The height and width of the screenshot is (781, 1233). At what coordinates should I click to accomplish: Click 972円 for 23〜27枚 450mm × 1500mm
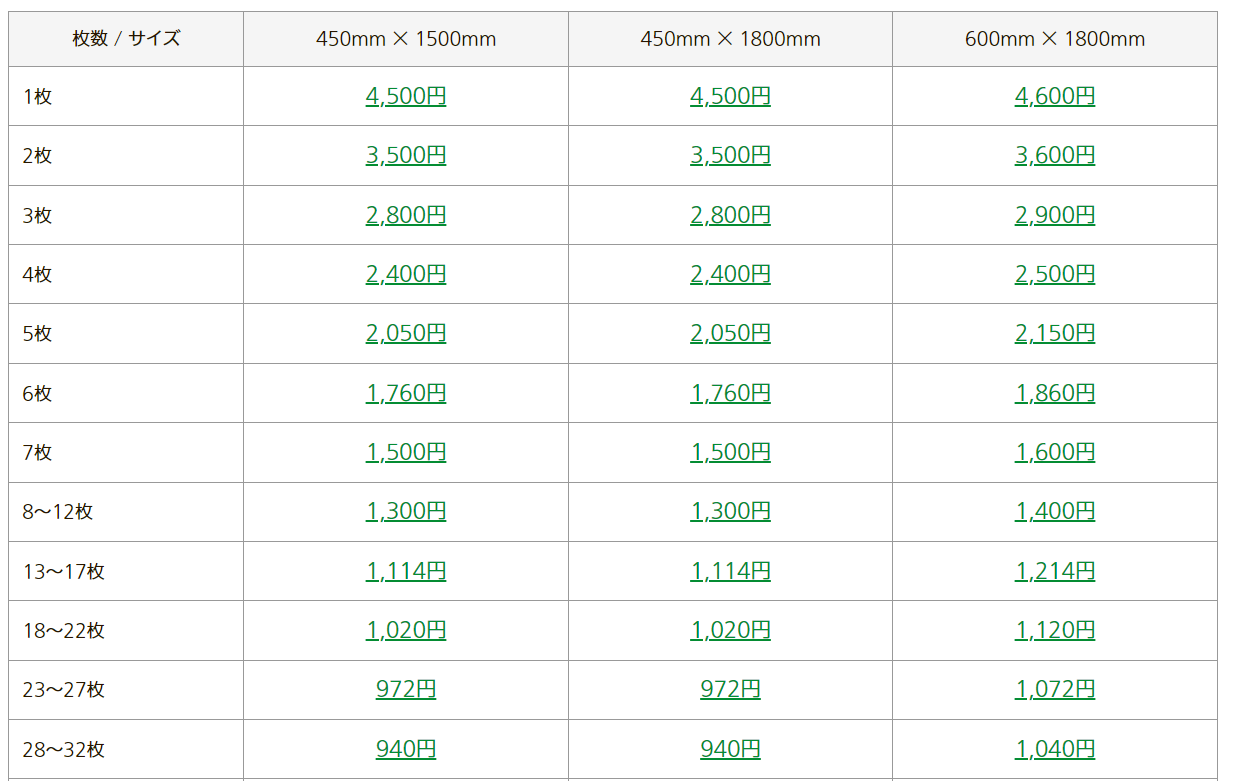[406, 689]
